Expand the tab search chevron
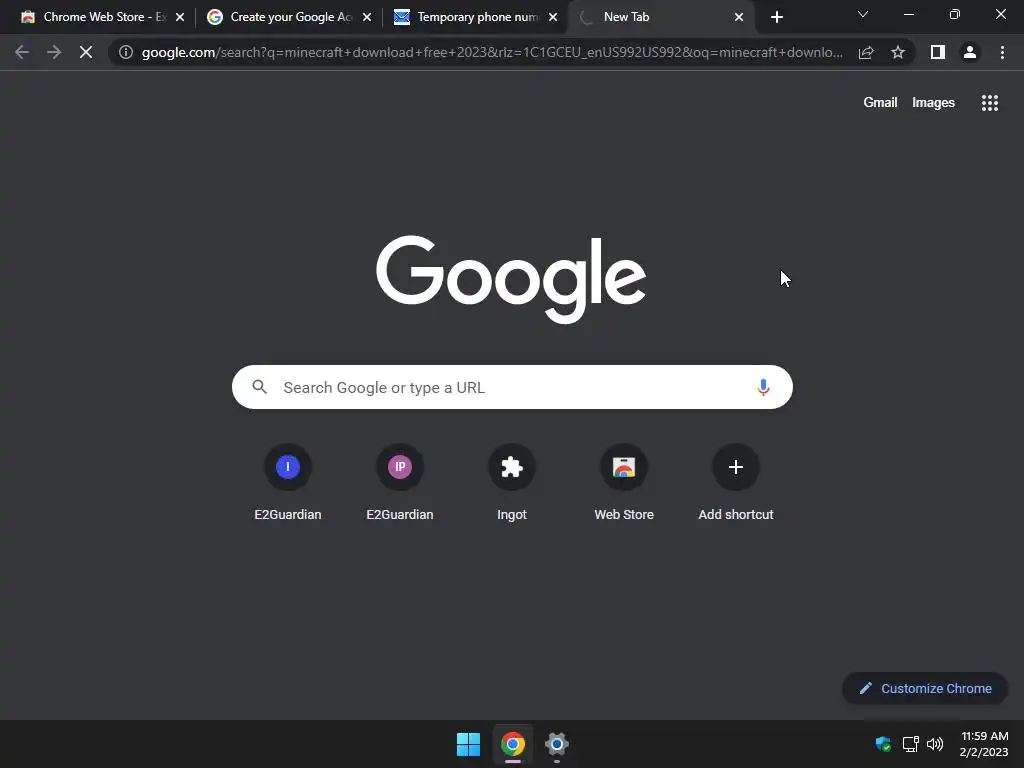1024x768 pixels. pos(863,14)
